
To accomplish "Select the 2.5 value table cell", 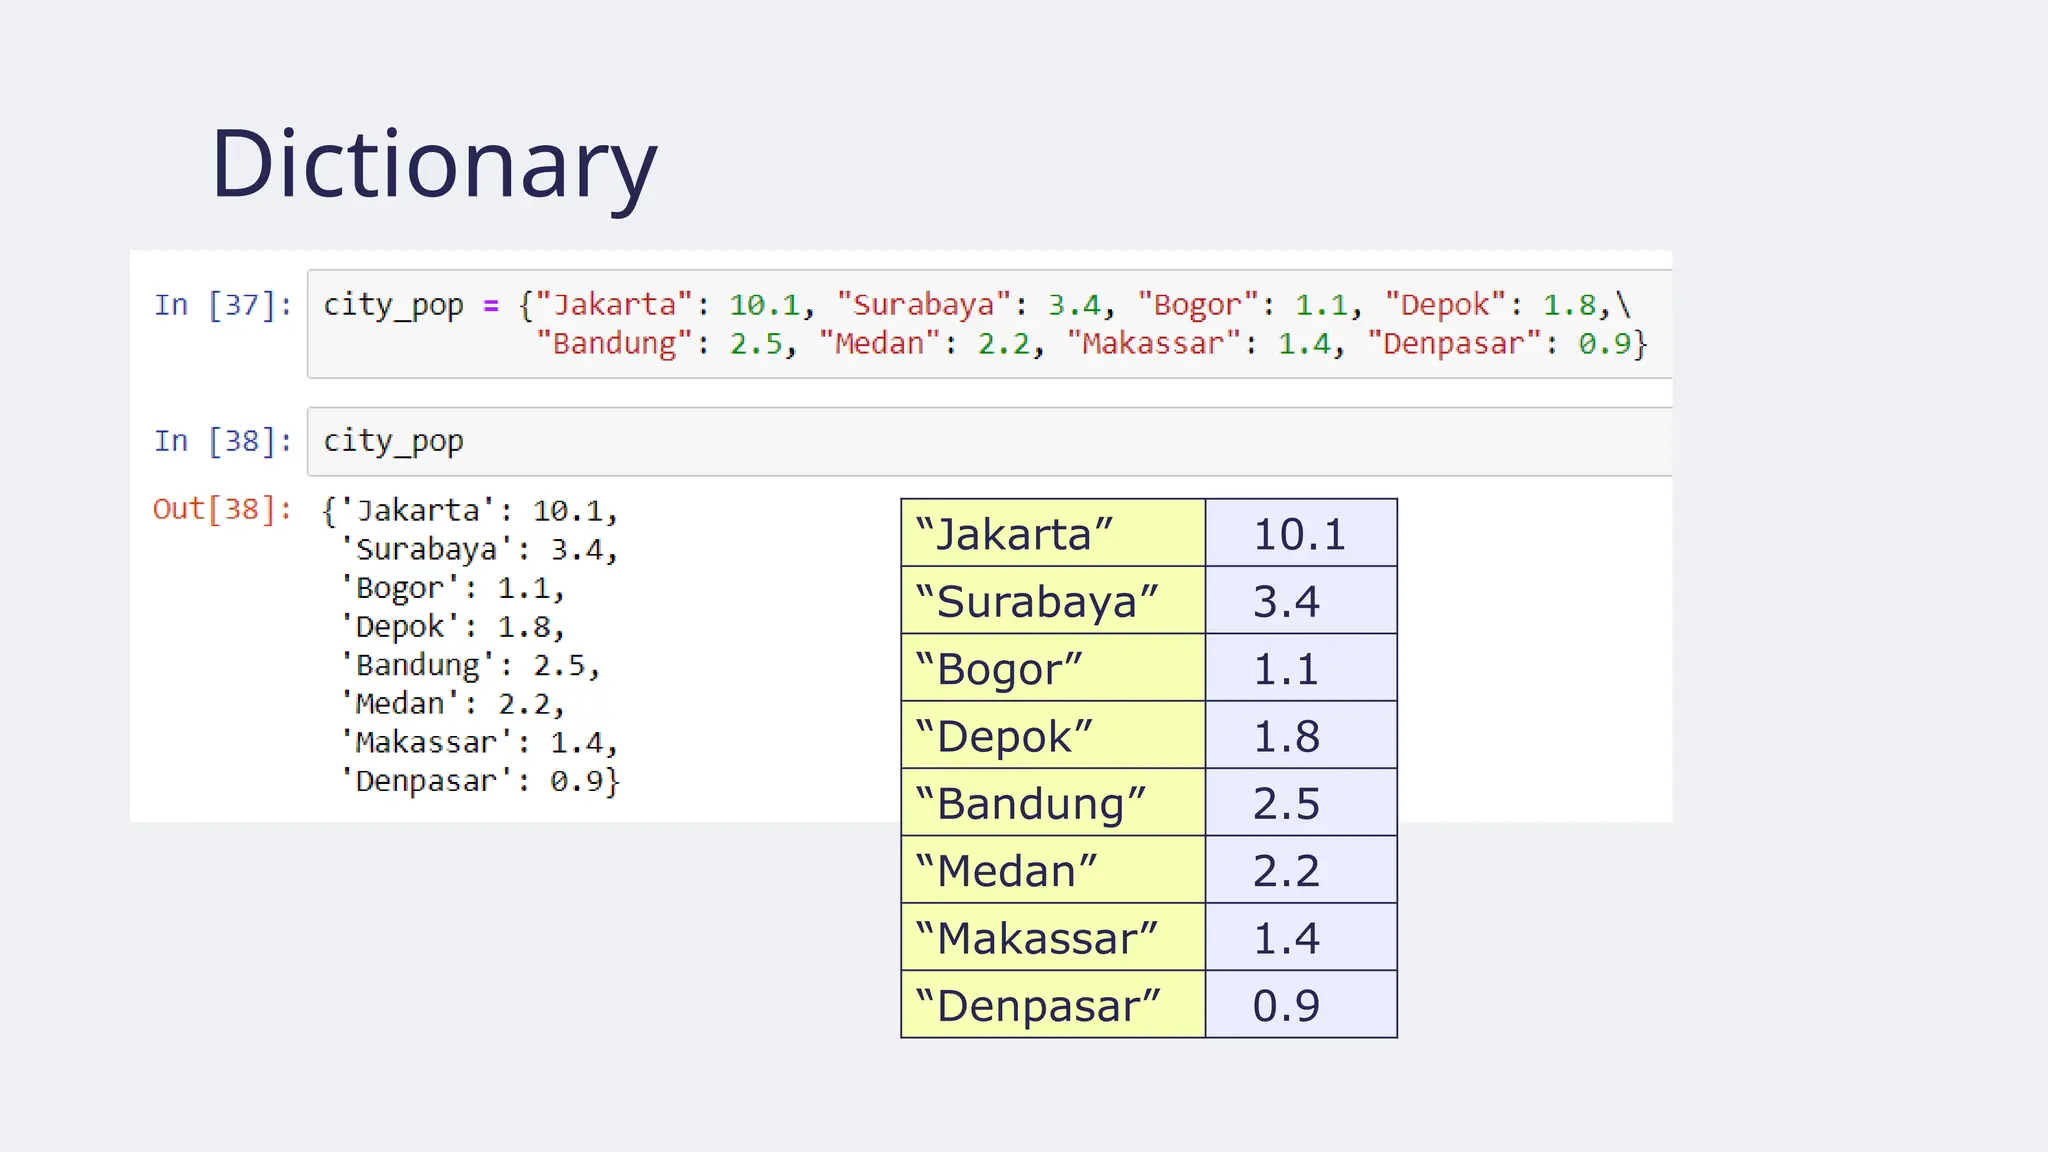I will coord(1301,802).
